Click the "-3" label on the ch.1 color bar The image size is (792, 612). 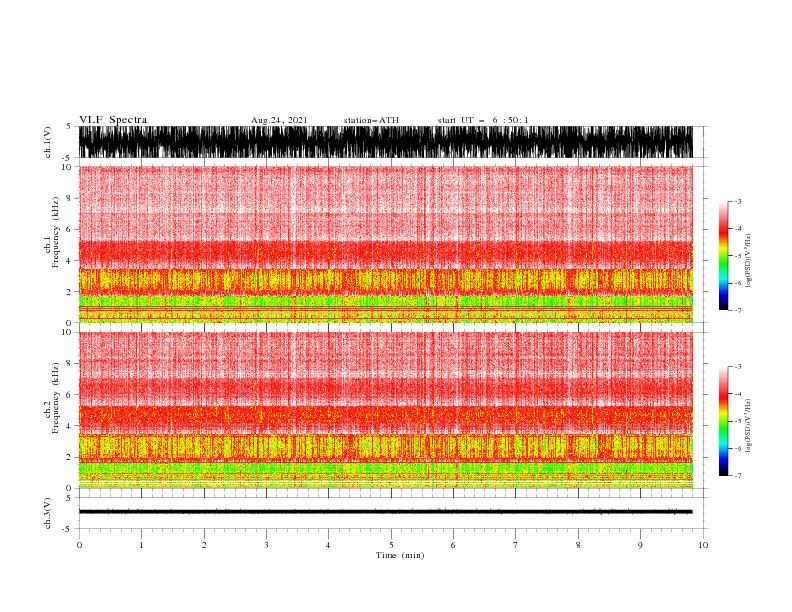(738, 201)
